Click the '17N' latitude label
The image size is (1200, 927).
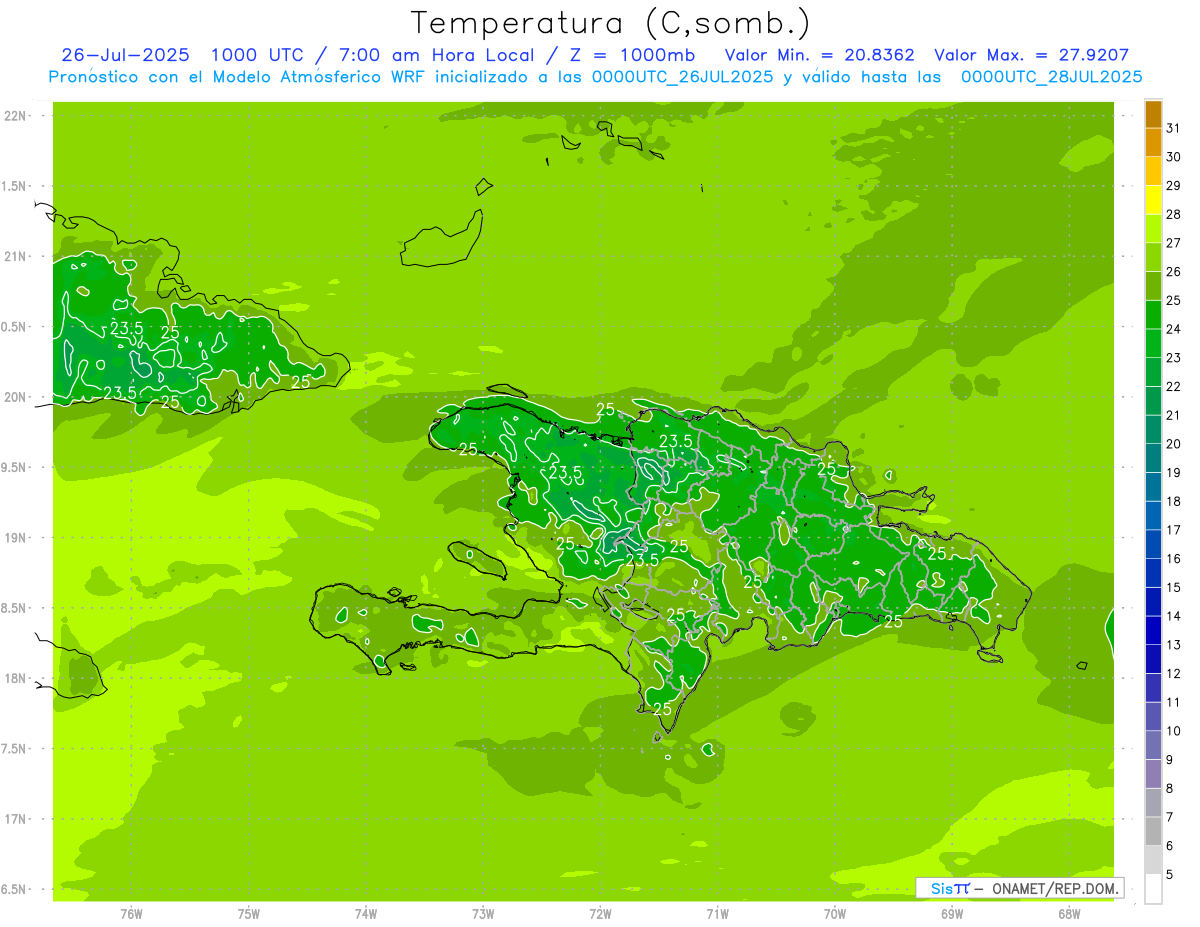tap(16, 819)
